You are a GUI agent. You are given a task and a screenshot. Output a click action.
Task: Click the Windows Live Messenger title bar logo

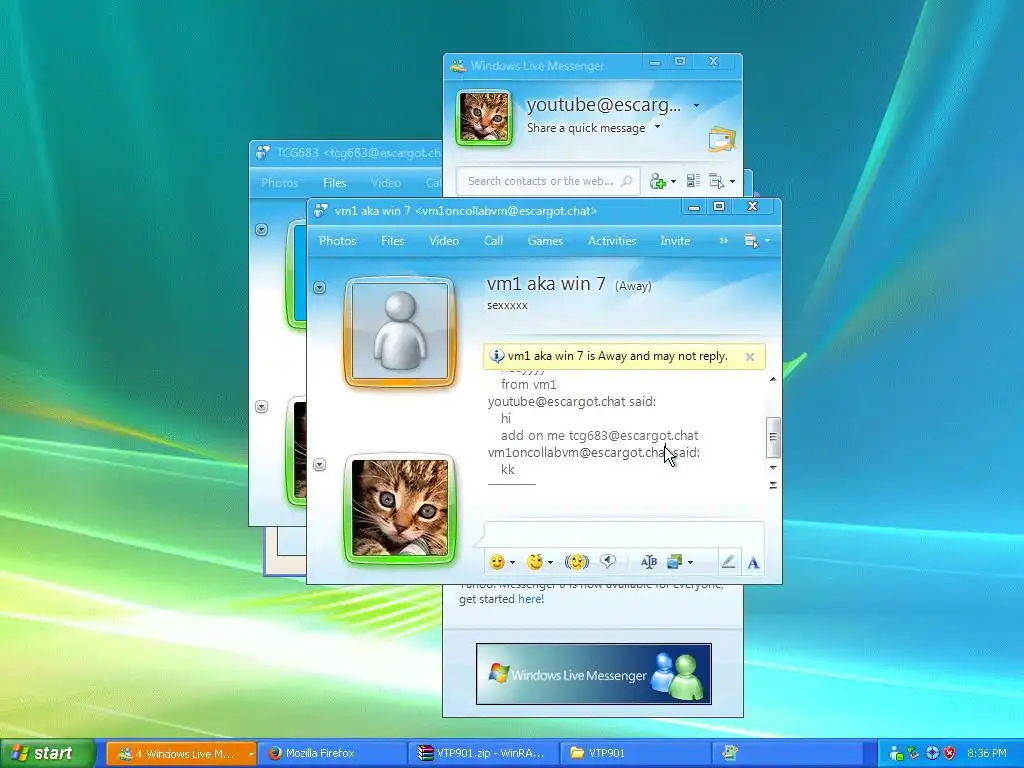pos(458,65)
